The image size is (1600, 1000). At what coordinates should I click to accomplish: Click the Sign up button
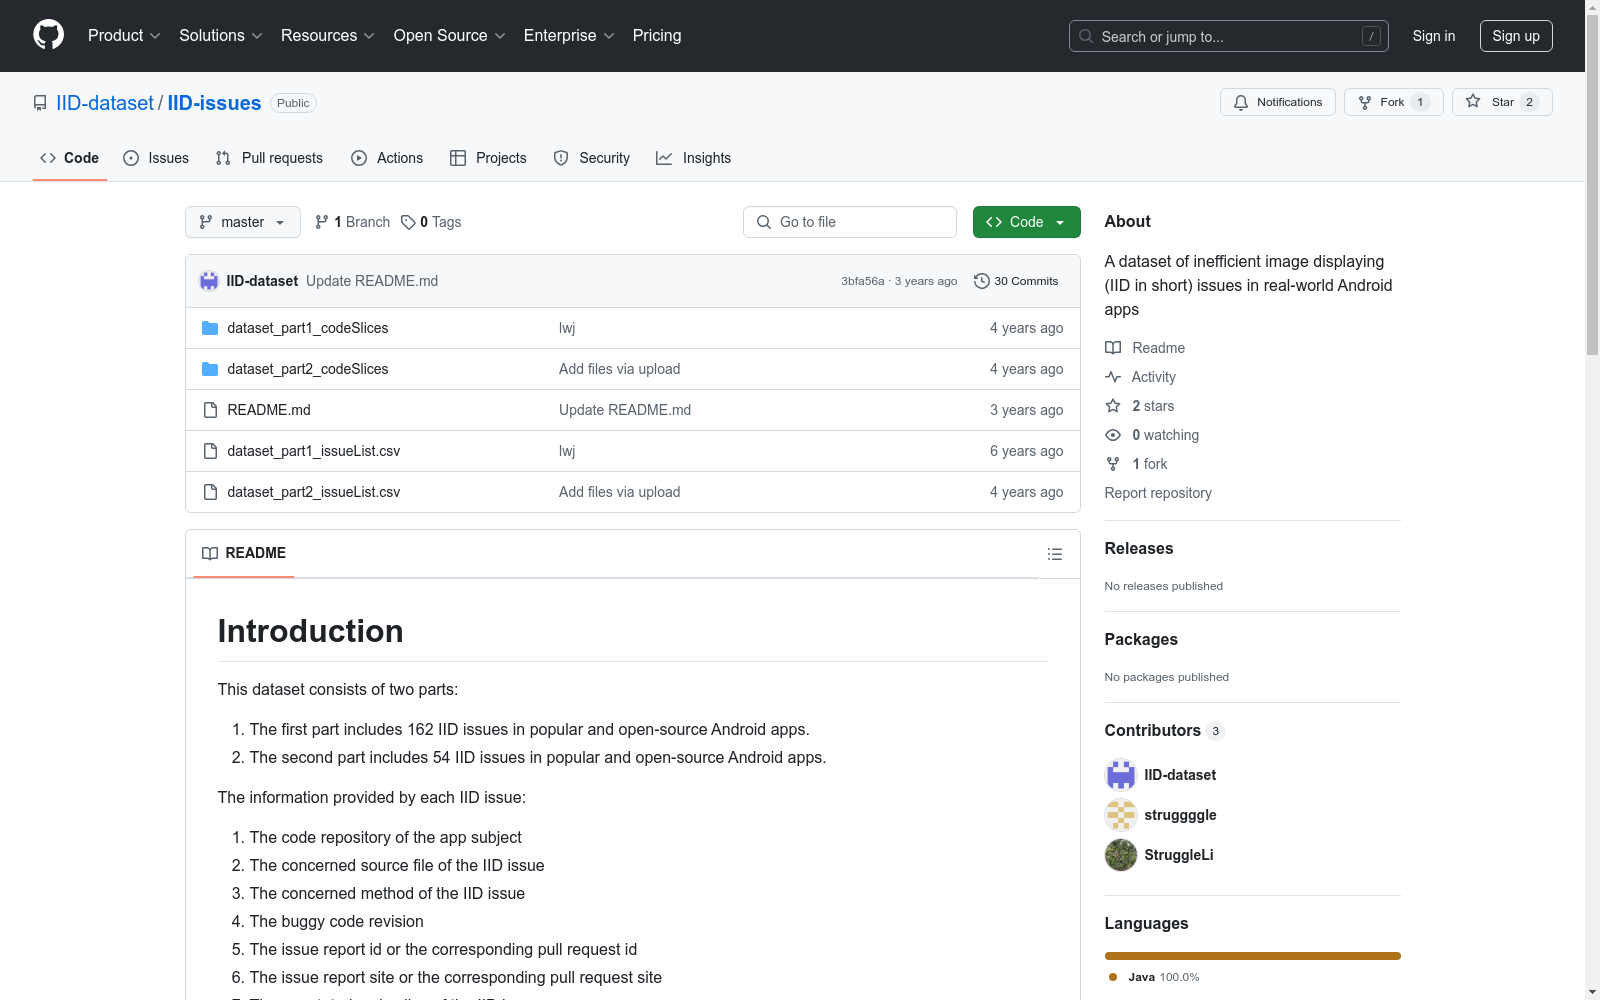click(1516, 36)
